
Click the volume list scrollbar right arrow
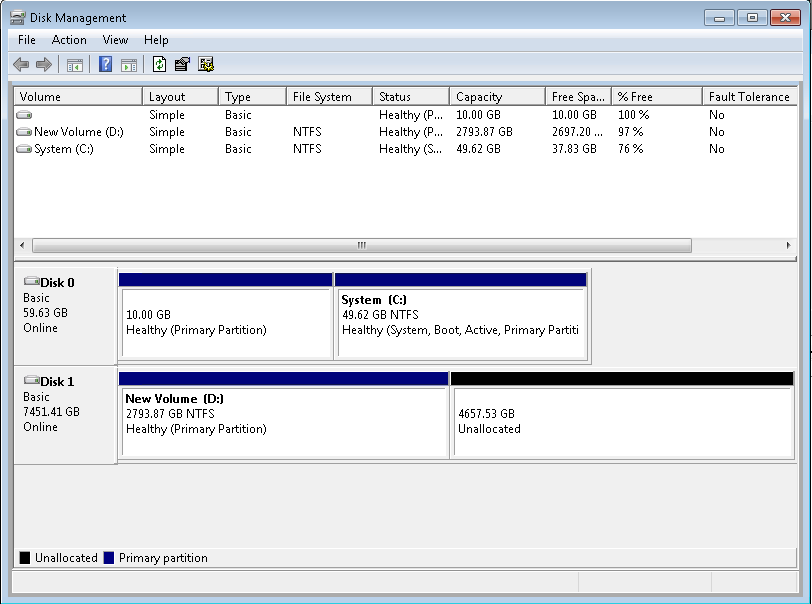tap(788, 246)
